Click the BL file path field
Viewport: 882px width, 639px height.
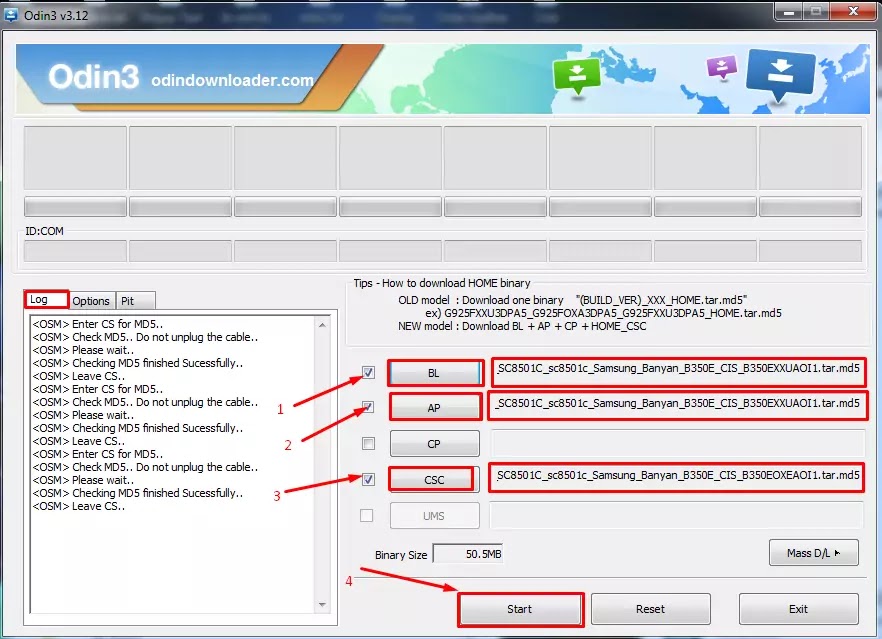(678, 372)
